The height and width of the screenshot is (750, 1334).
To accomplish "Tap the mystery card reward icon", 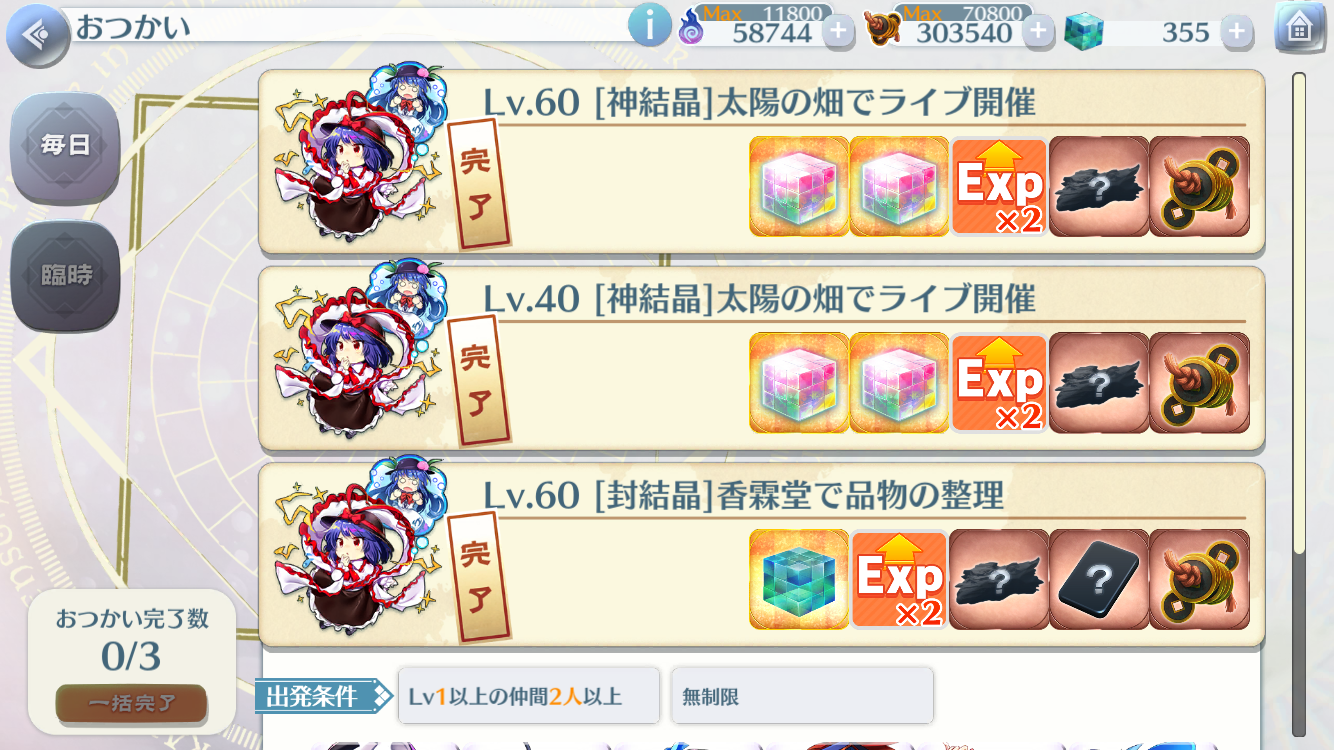I will (1099, 579).
